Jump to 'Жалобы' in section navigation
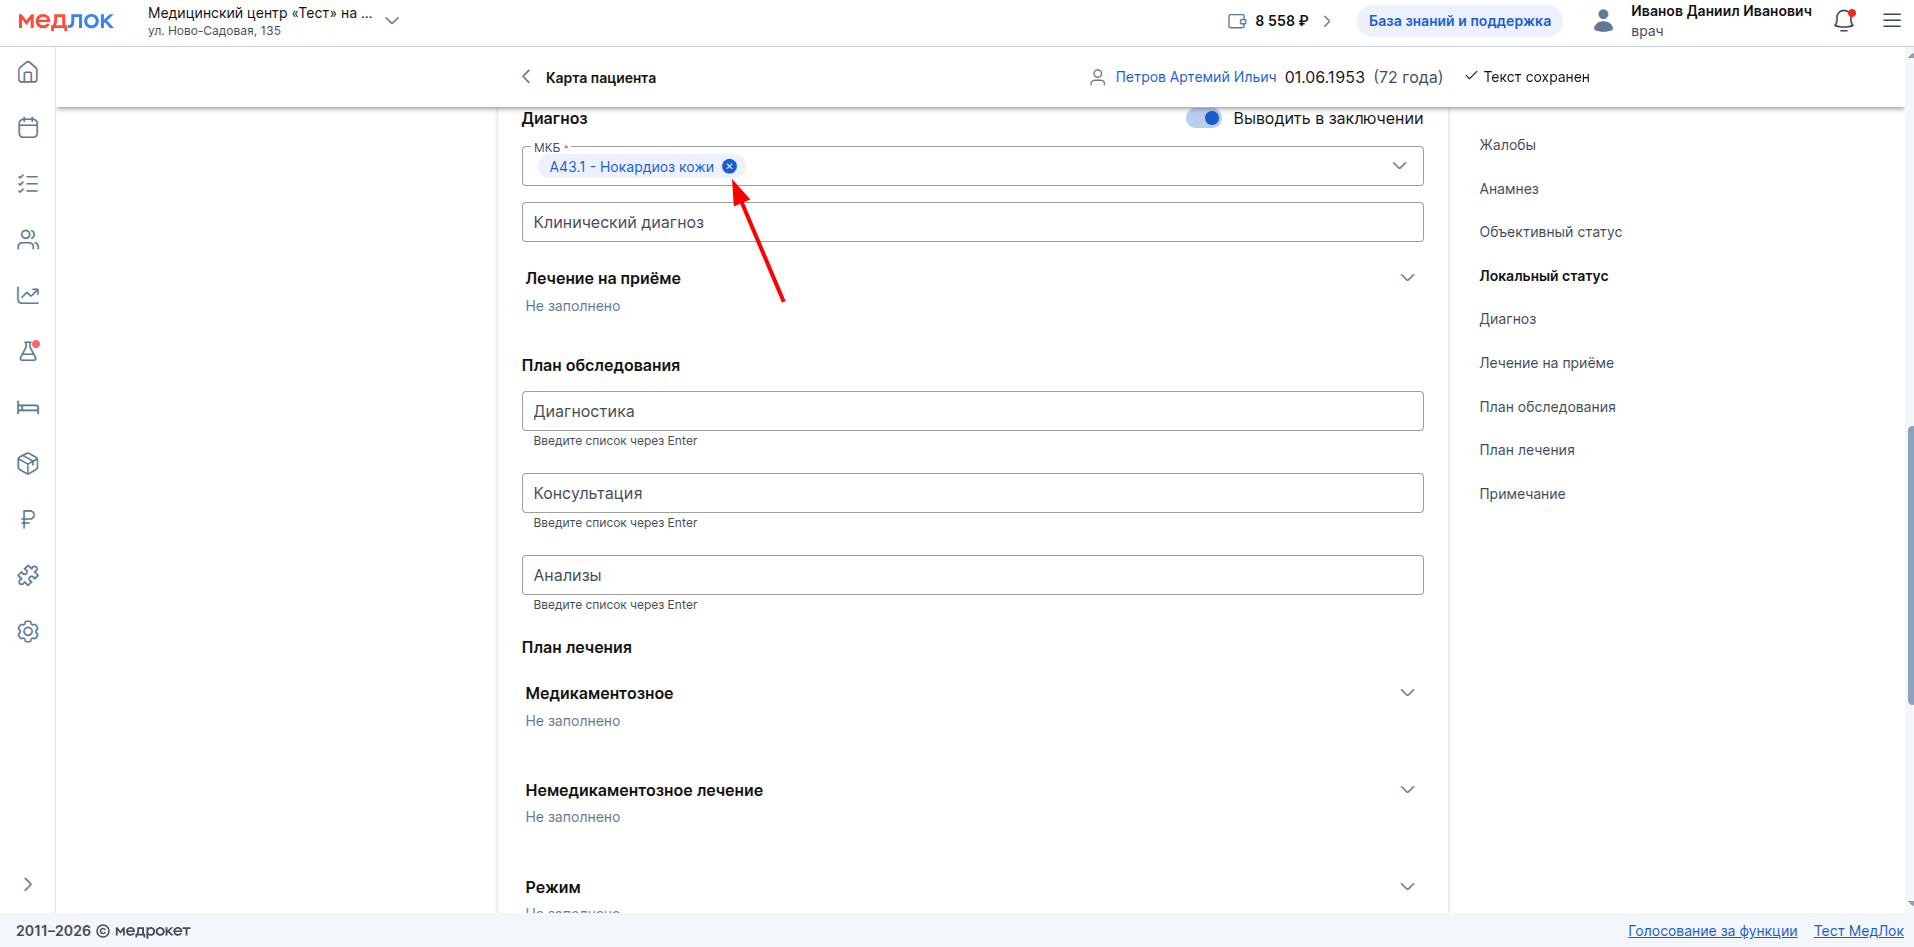Viewport: 1914px width, 947px height. tap(1507, 145)
